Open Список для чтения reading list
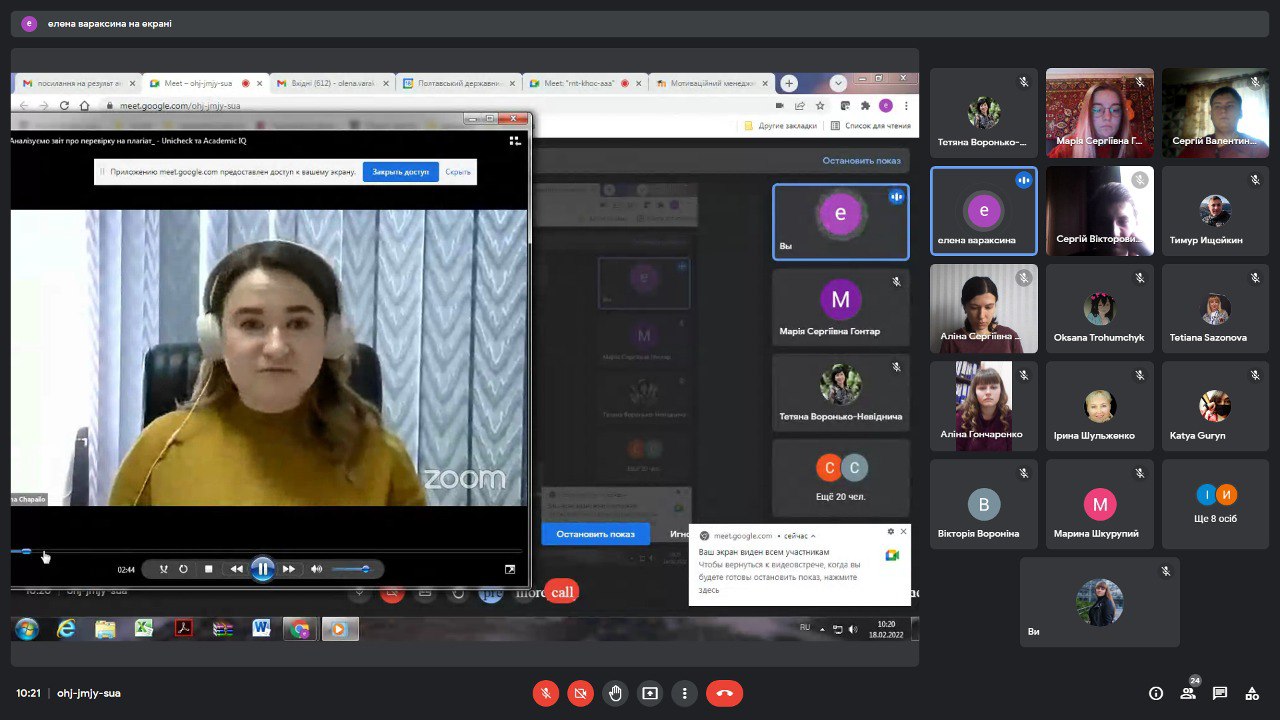This screenshot has height=720, width=1280. pyautogui.click(x=871, y=126)
